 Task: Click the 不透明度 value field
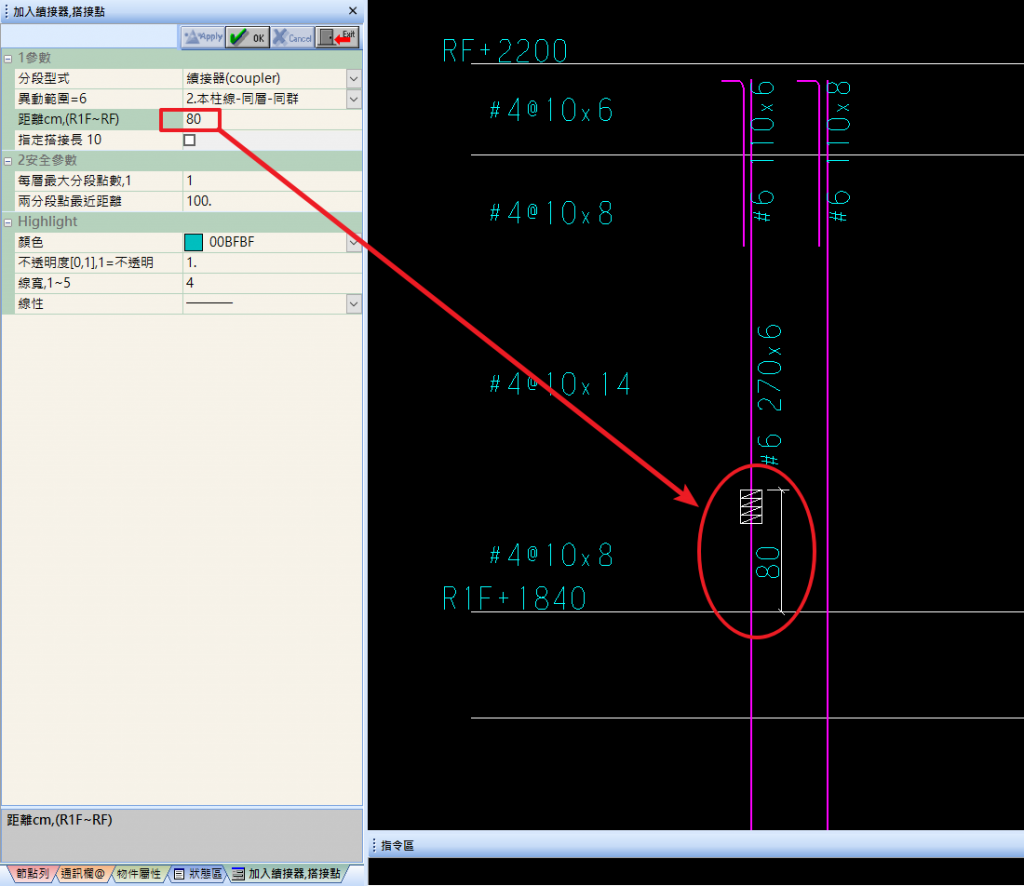click(272, 262)
